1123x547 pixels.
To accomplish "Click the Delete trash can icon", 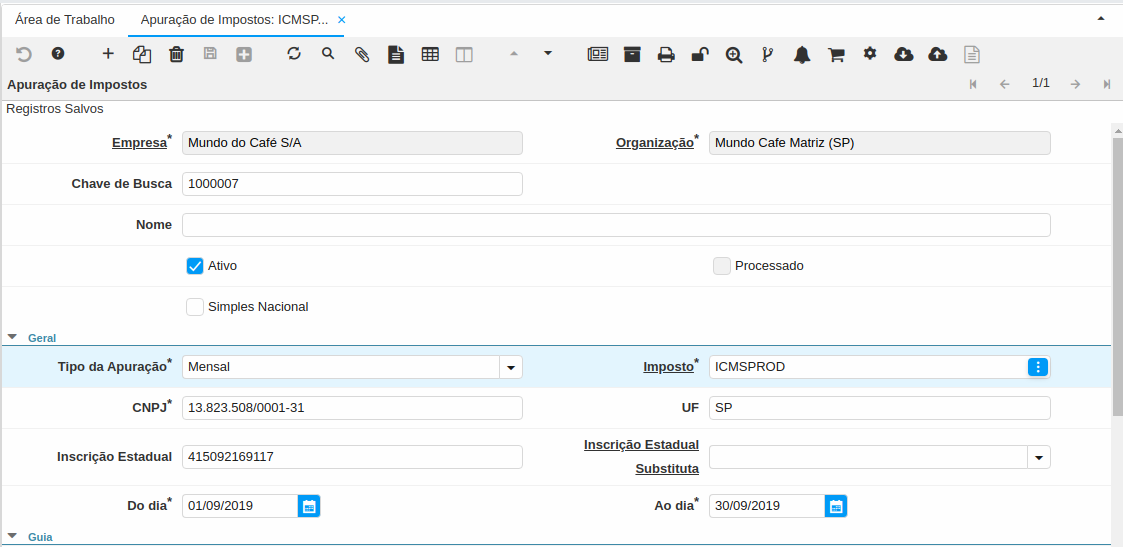I will [x=176, y=54].
